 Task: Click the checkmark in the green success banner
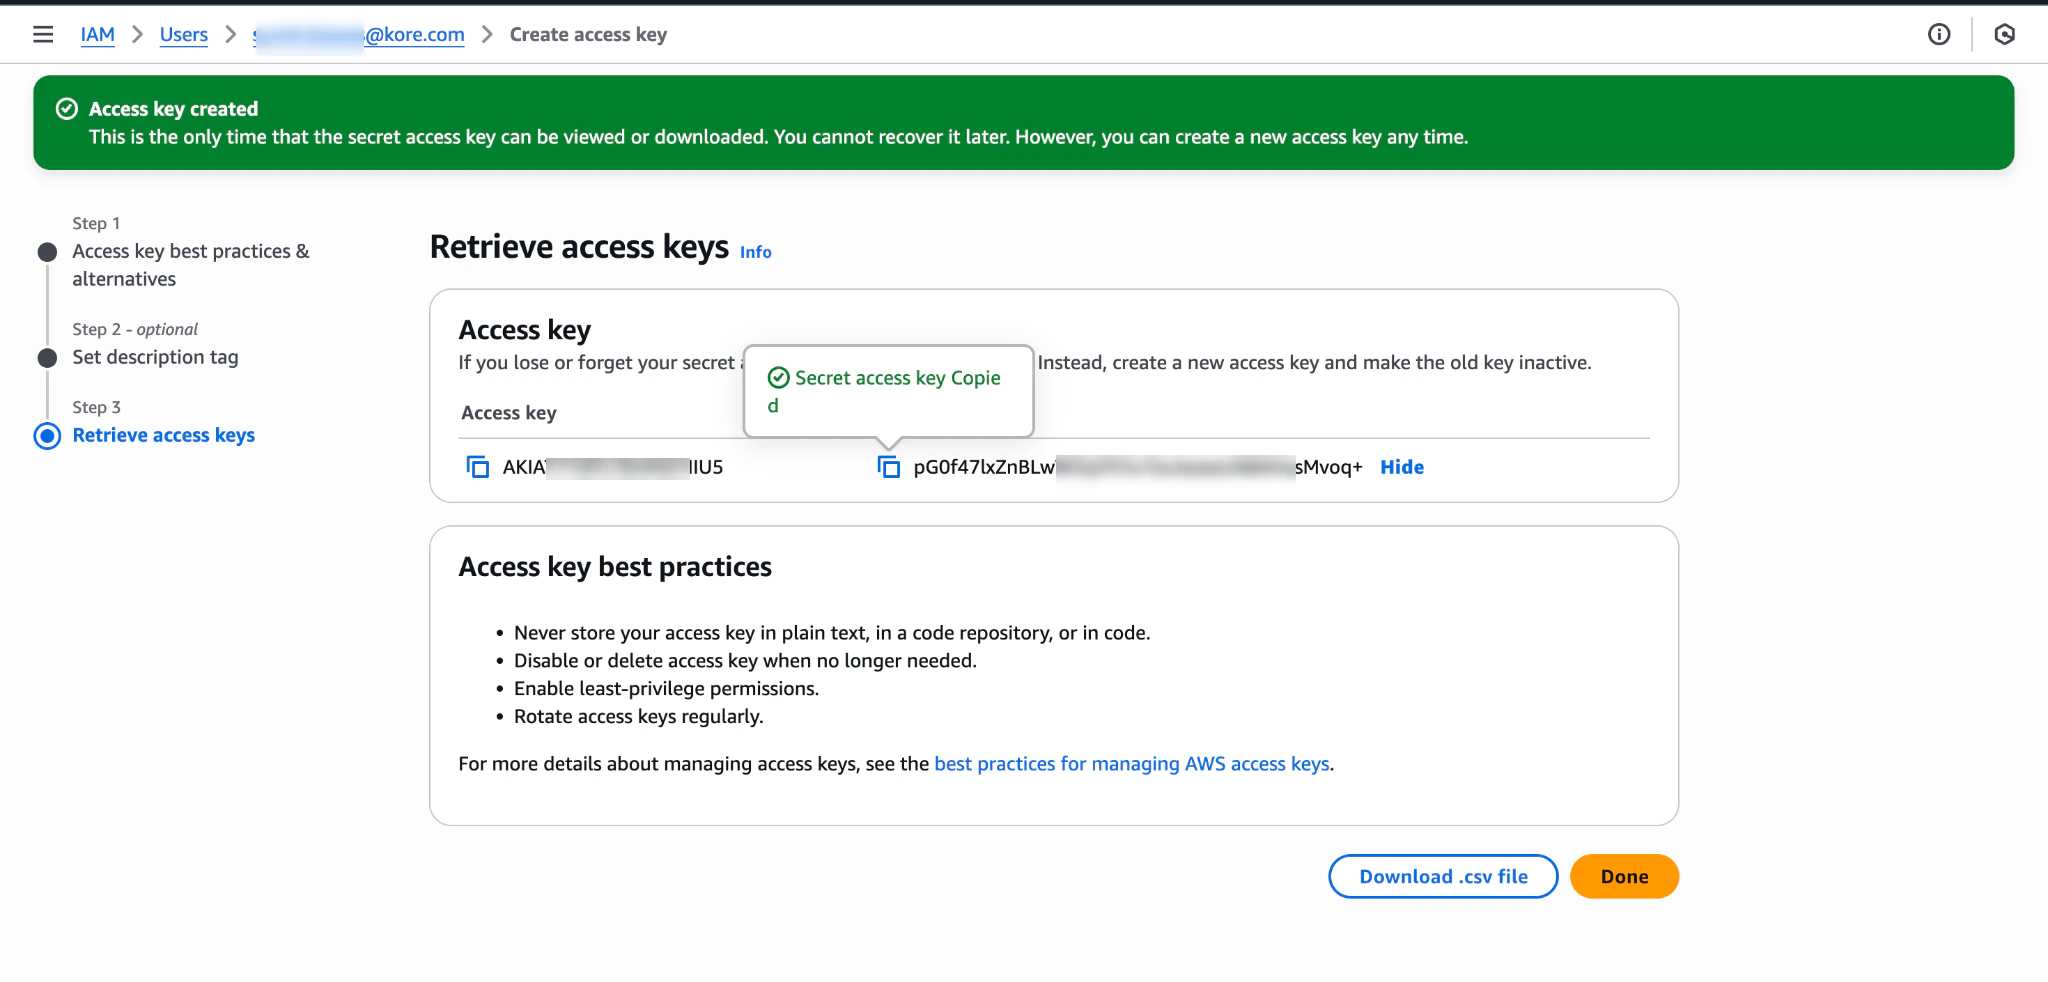pyautogui.click(x=66, y=108)
